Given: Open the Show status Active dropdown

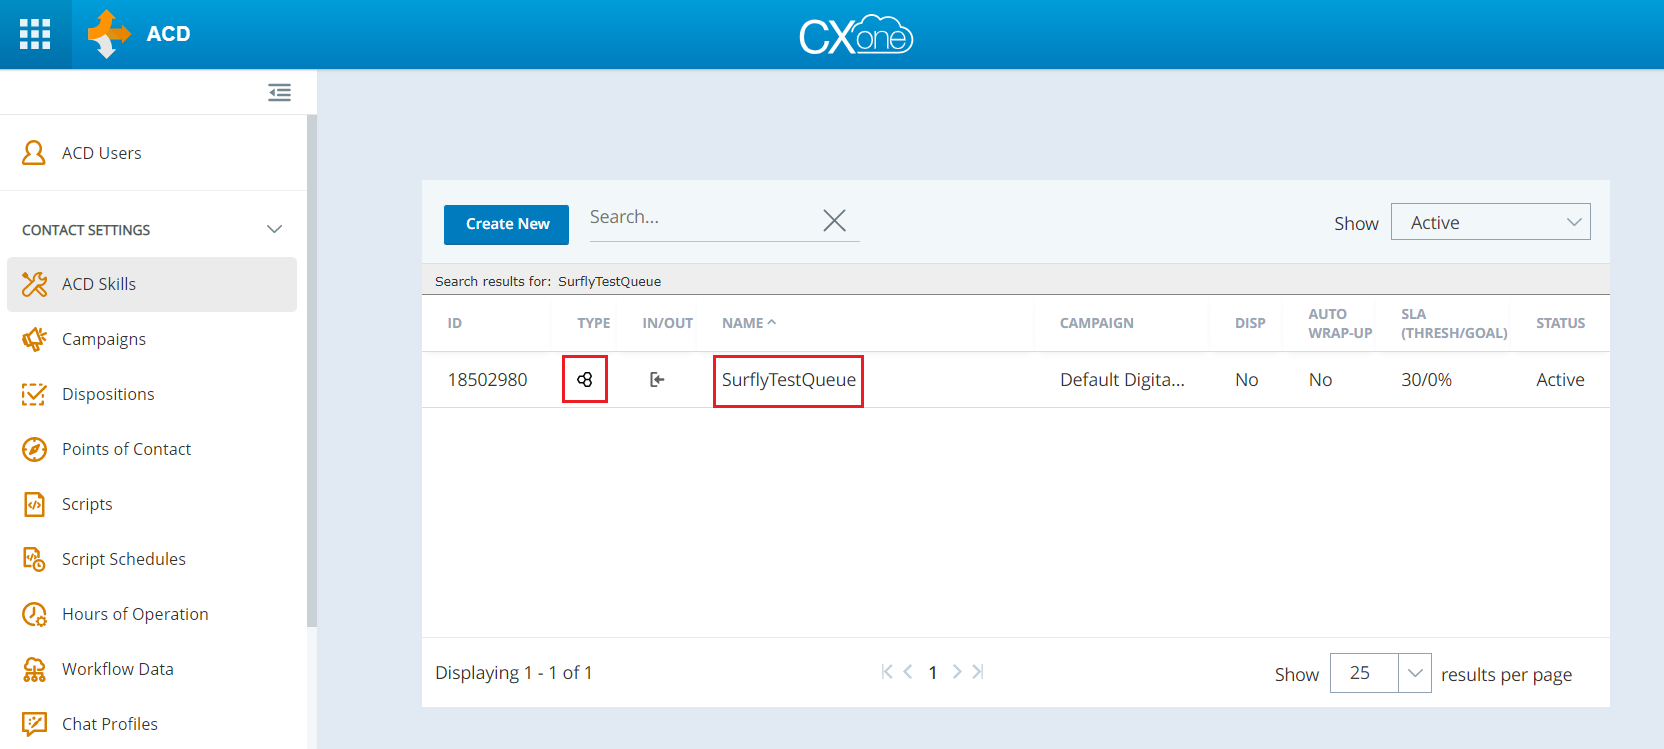Looking at the screenshot, I should (x=1490, y=222).
